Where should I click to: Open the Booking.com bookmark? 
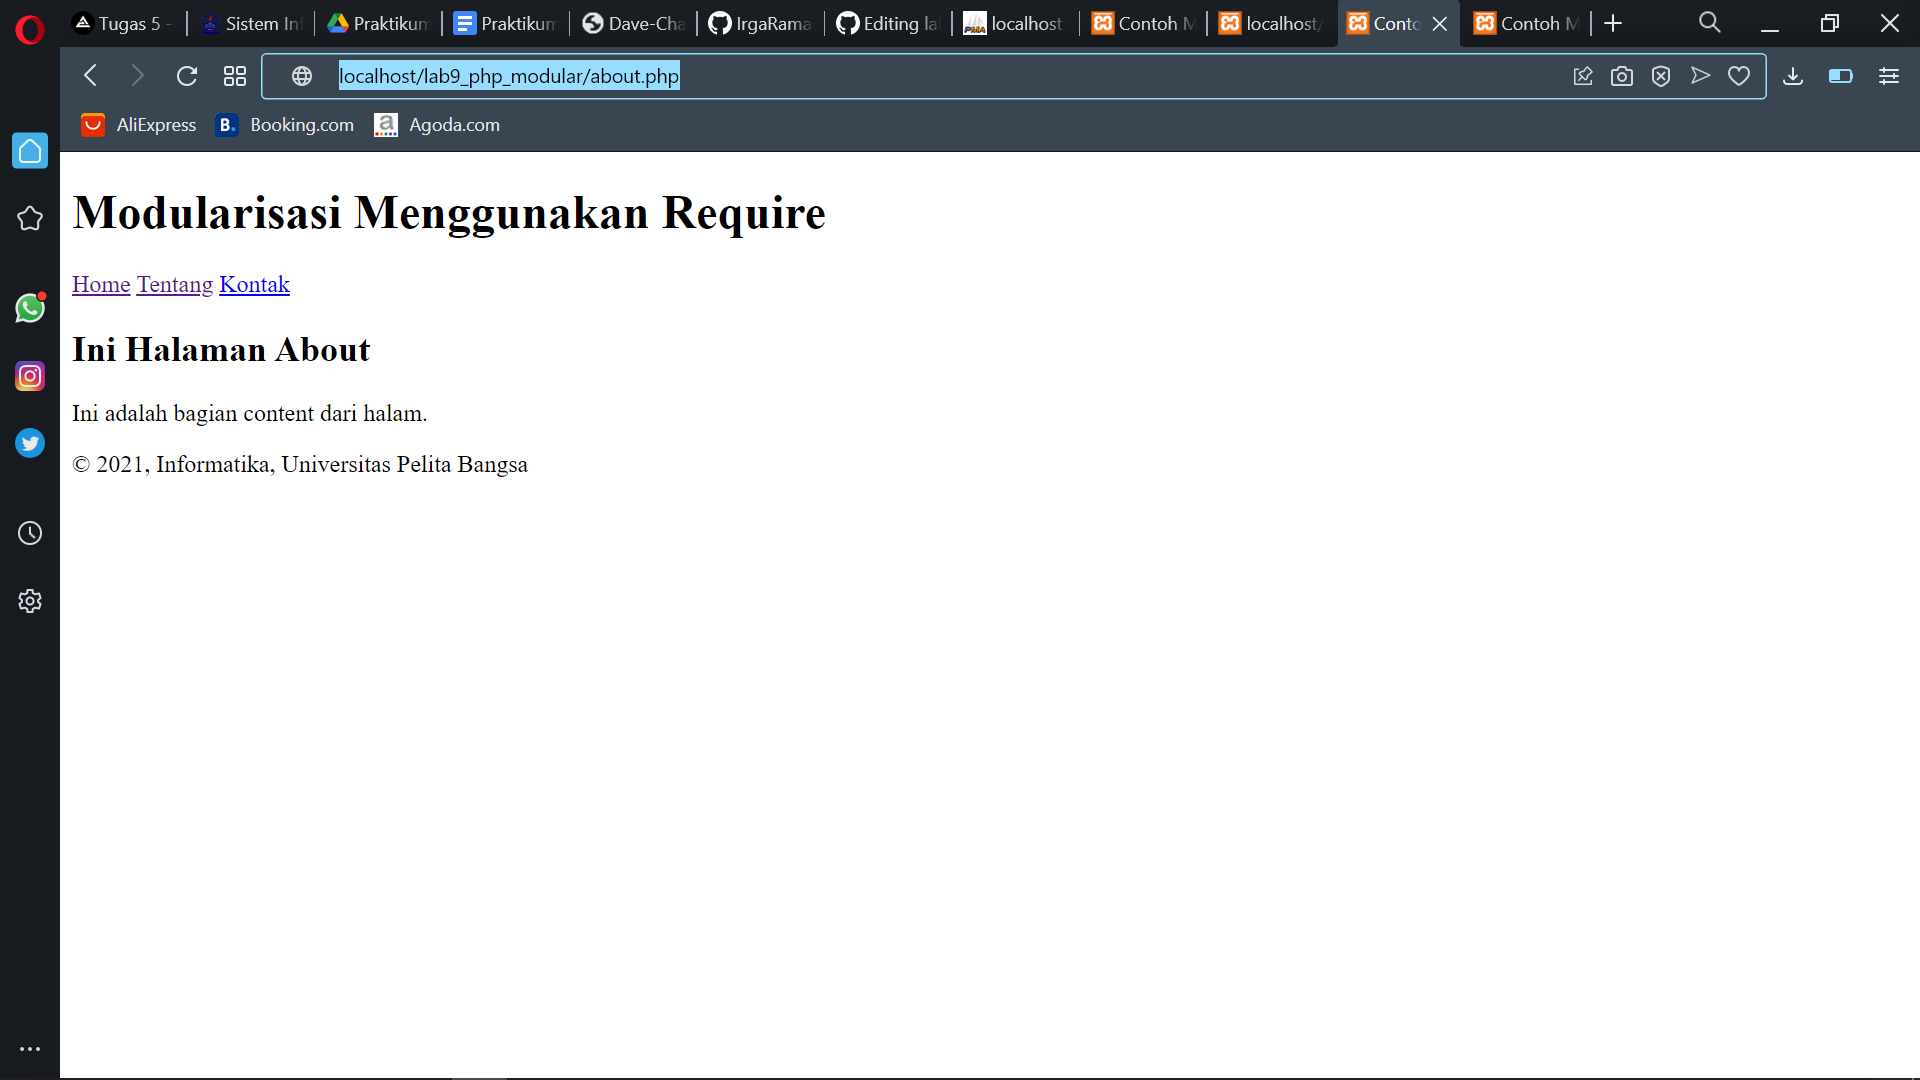point(286,125)
